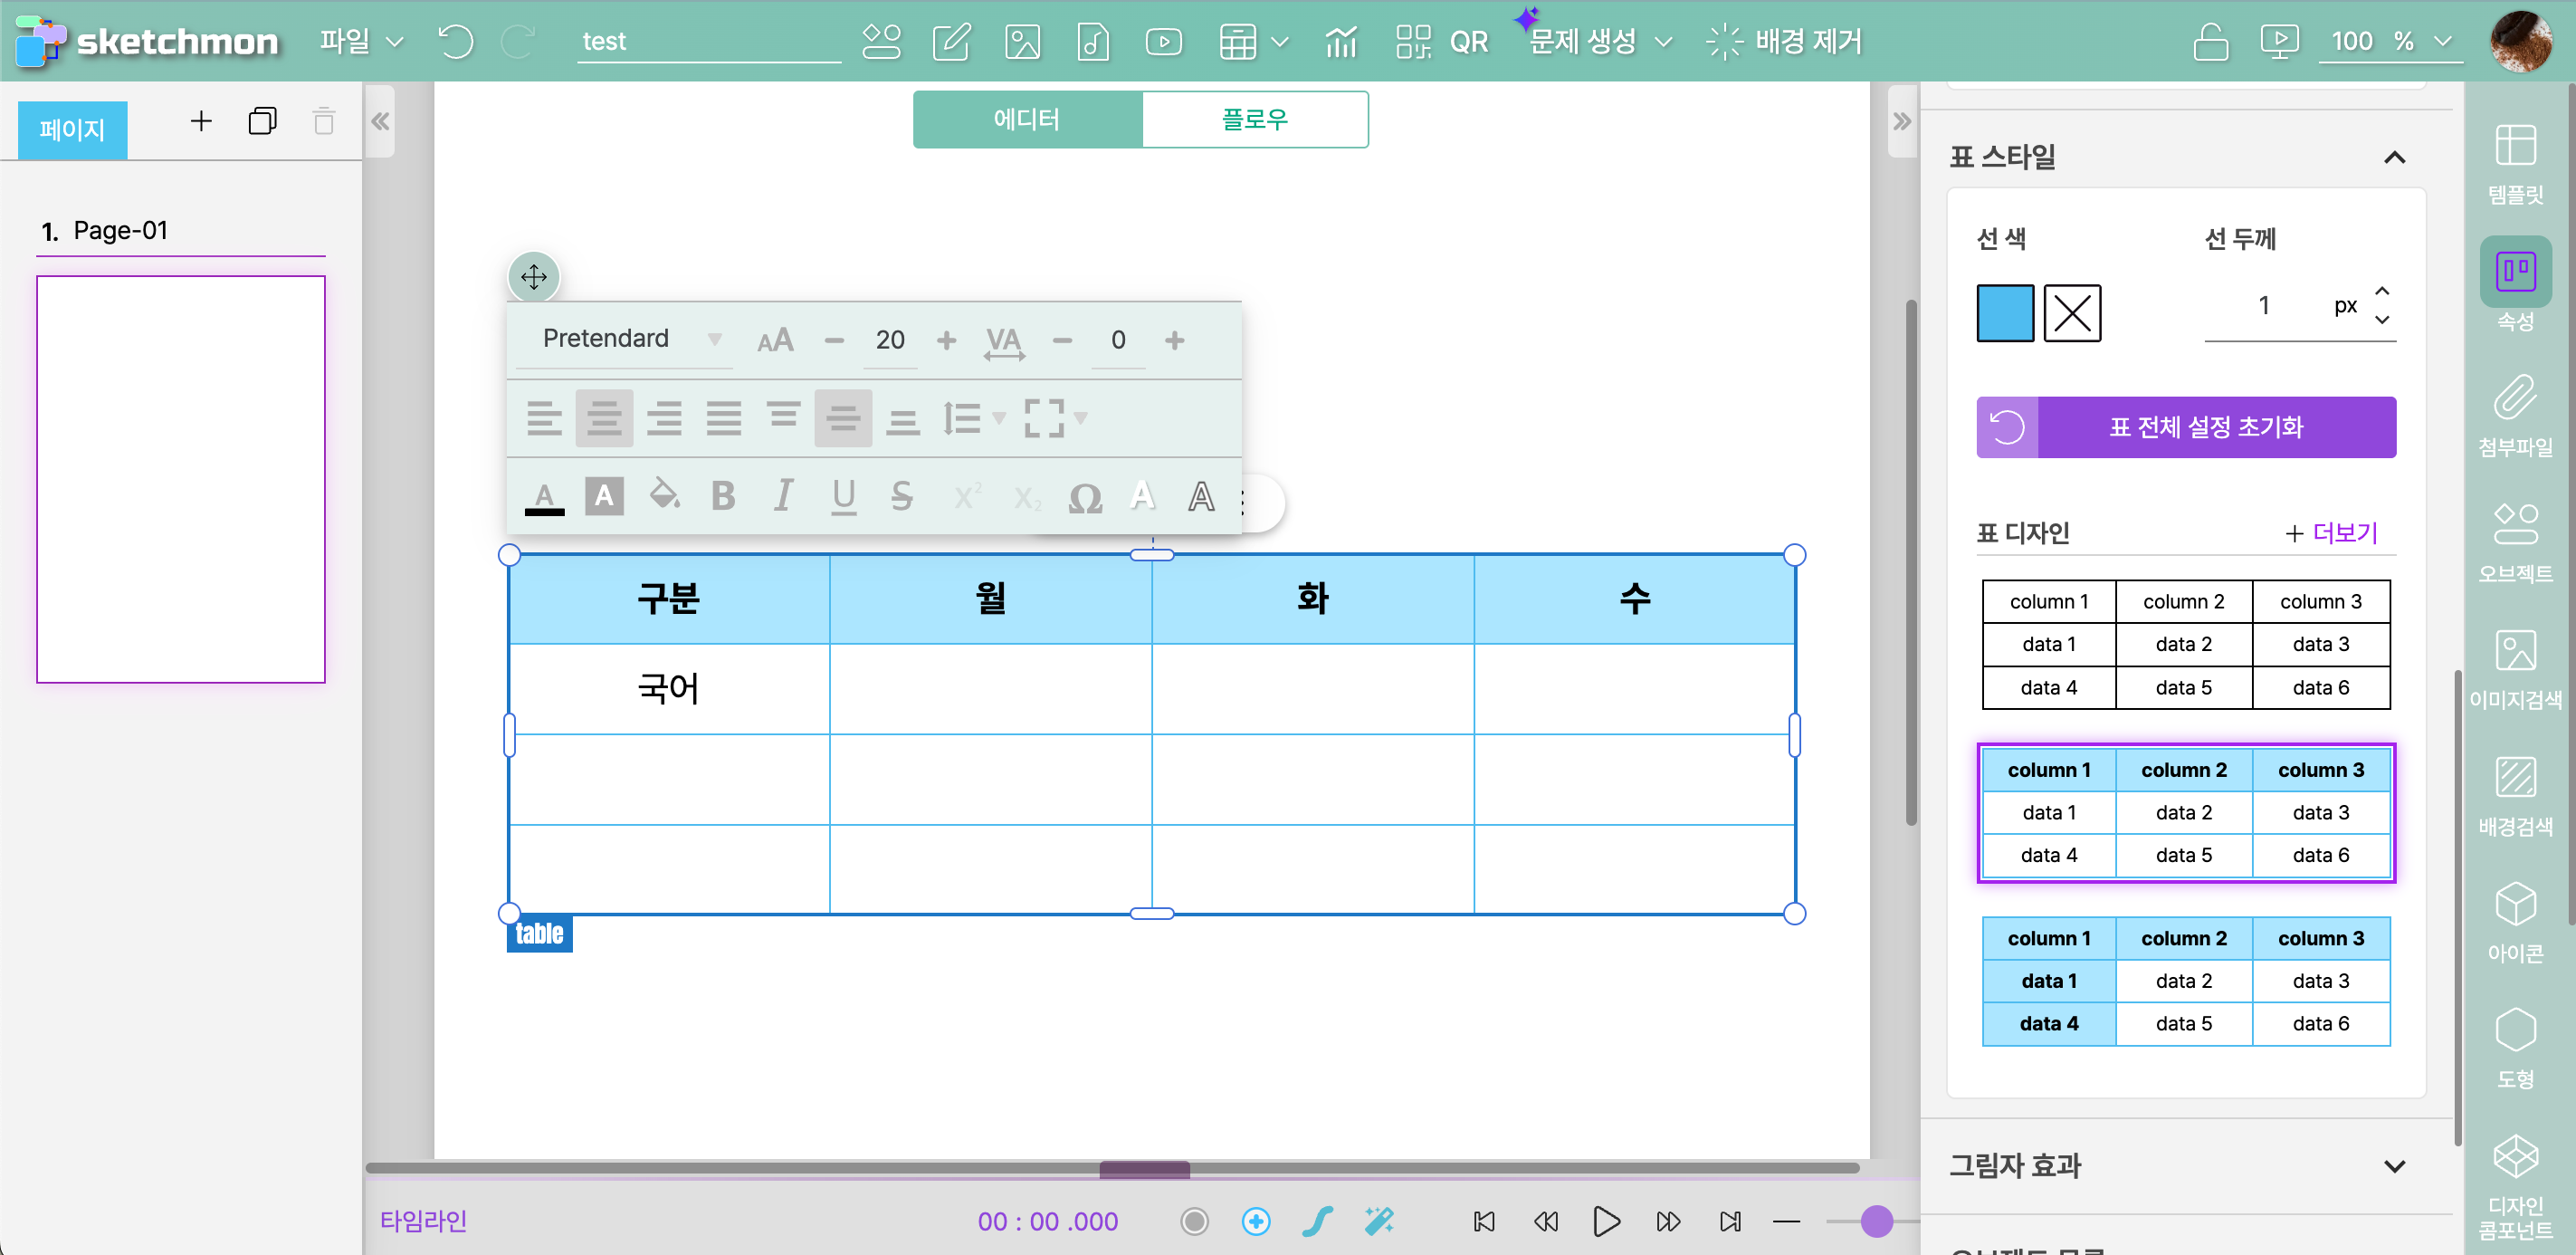Switch to the 플로우 tab
The height and width of the screenshot is (1255, 2576).
[1254, 120]
